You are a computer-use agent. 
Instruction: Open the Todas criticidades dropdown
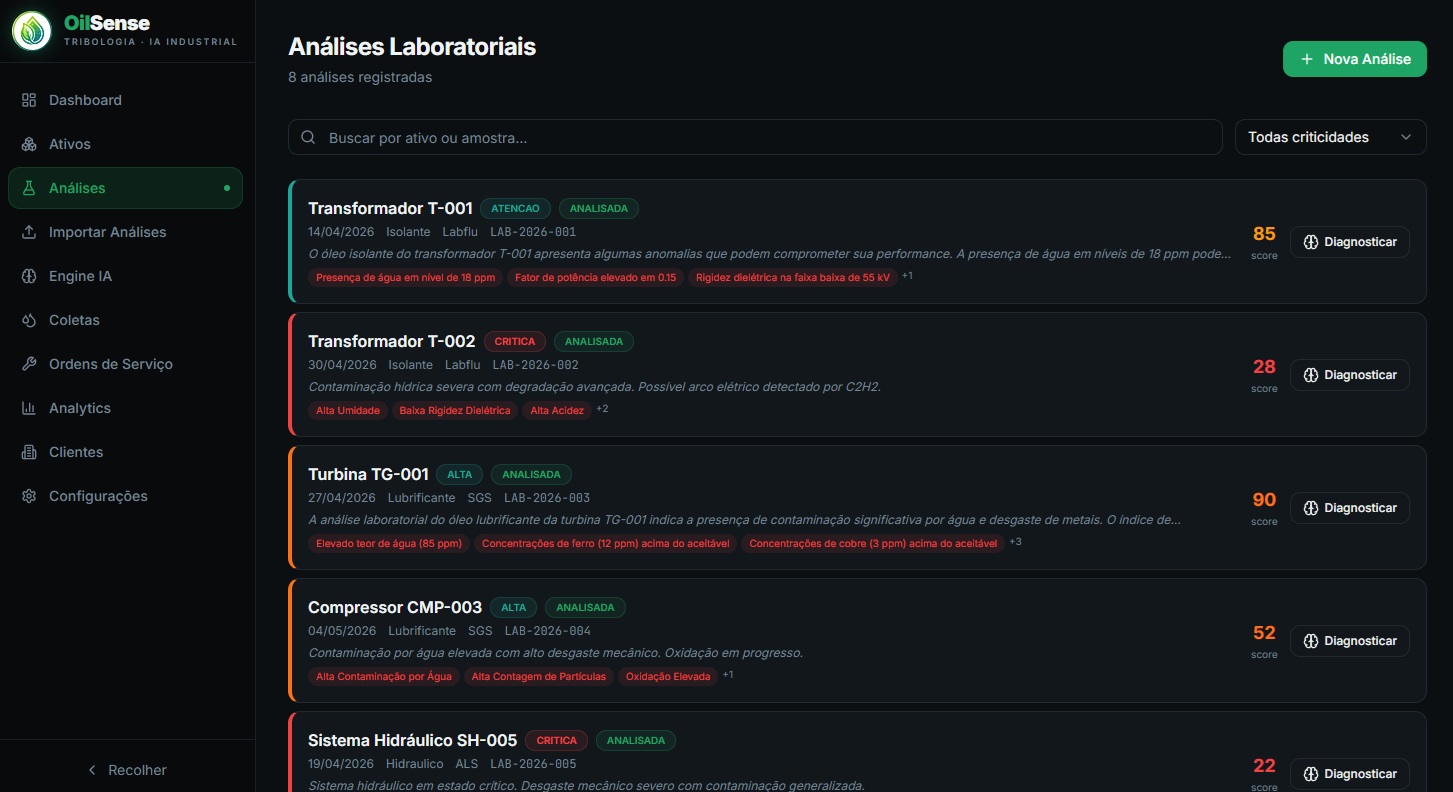[1331, 137]
